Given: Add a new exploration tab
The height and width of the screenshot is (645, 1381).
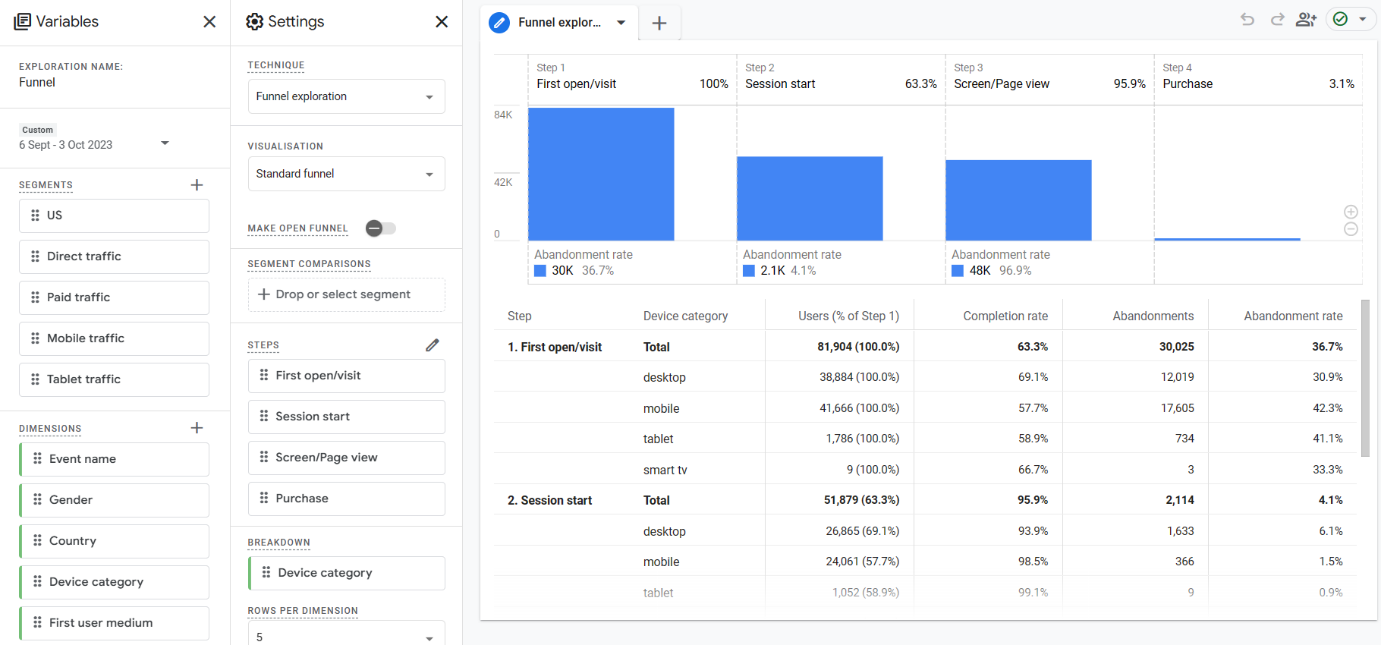Looking at the screenshot, I should [x=659, y=23].
